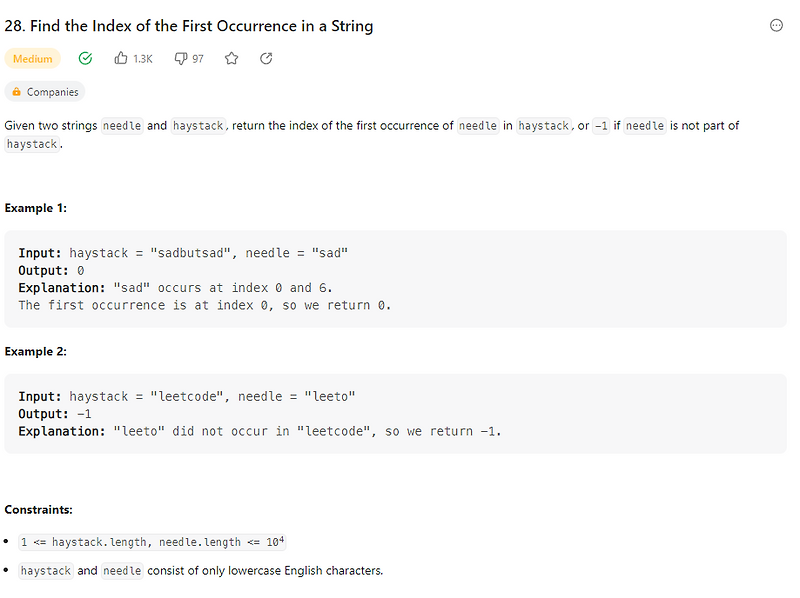Click the green solved checkmark icon
Screen dimensions: 800x598
[x=85, y=58]
